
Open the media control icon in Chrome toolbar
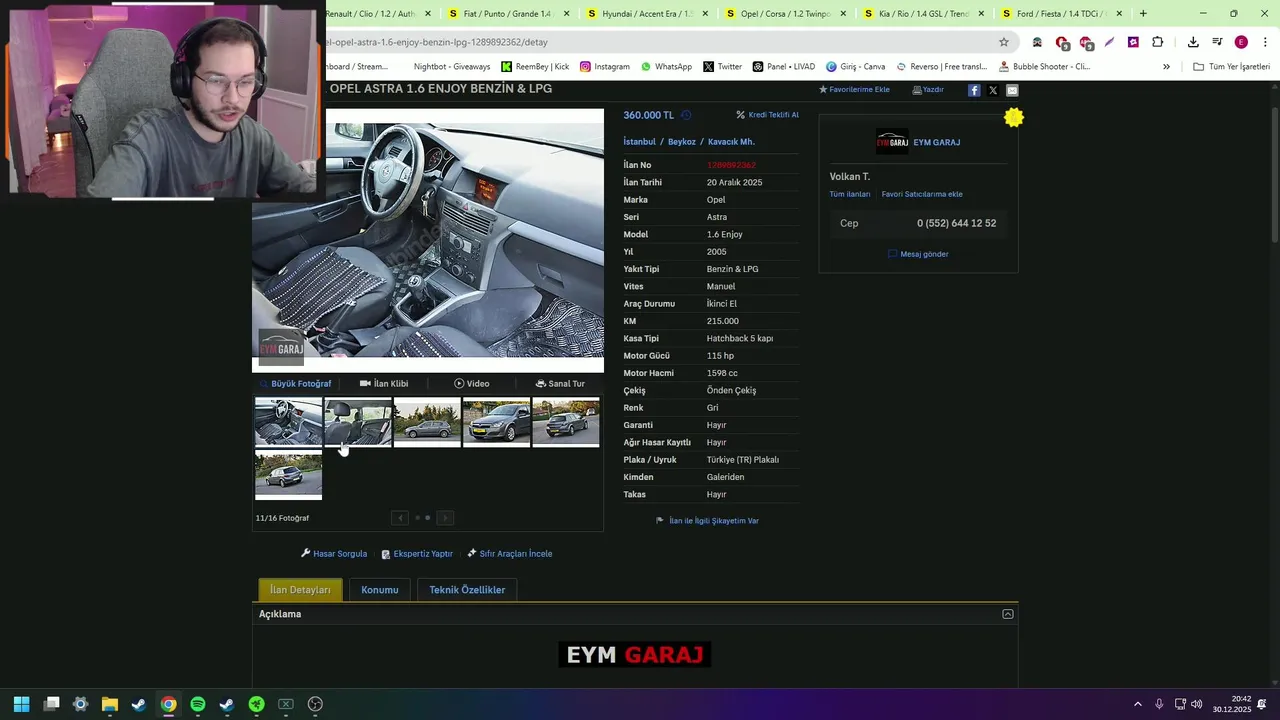click(x=1217, y=42)
